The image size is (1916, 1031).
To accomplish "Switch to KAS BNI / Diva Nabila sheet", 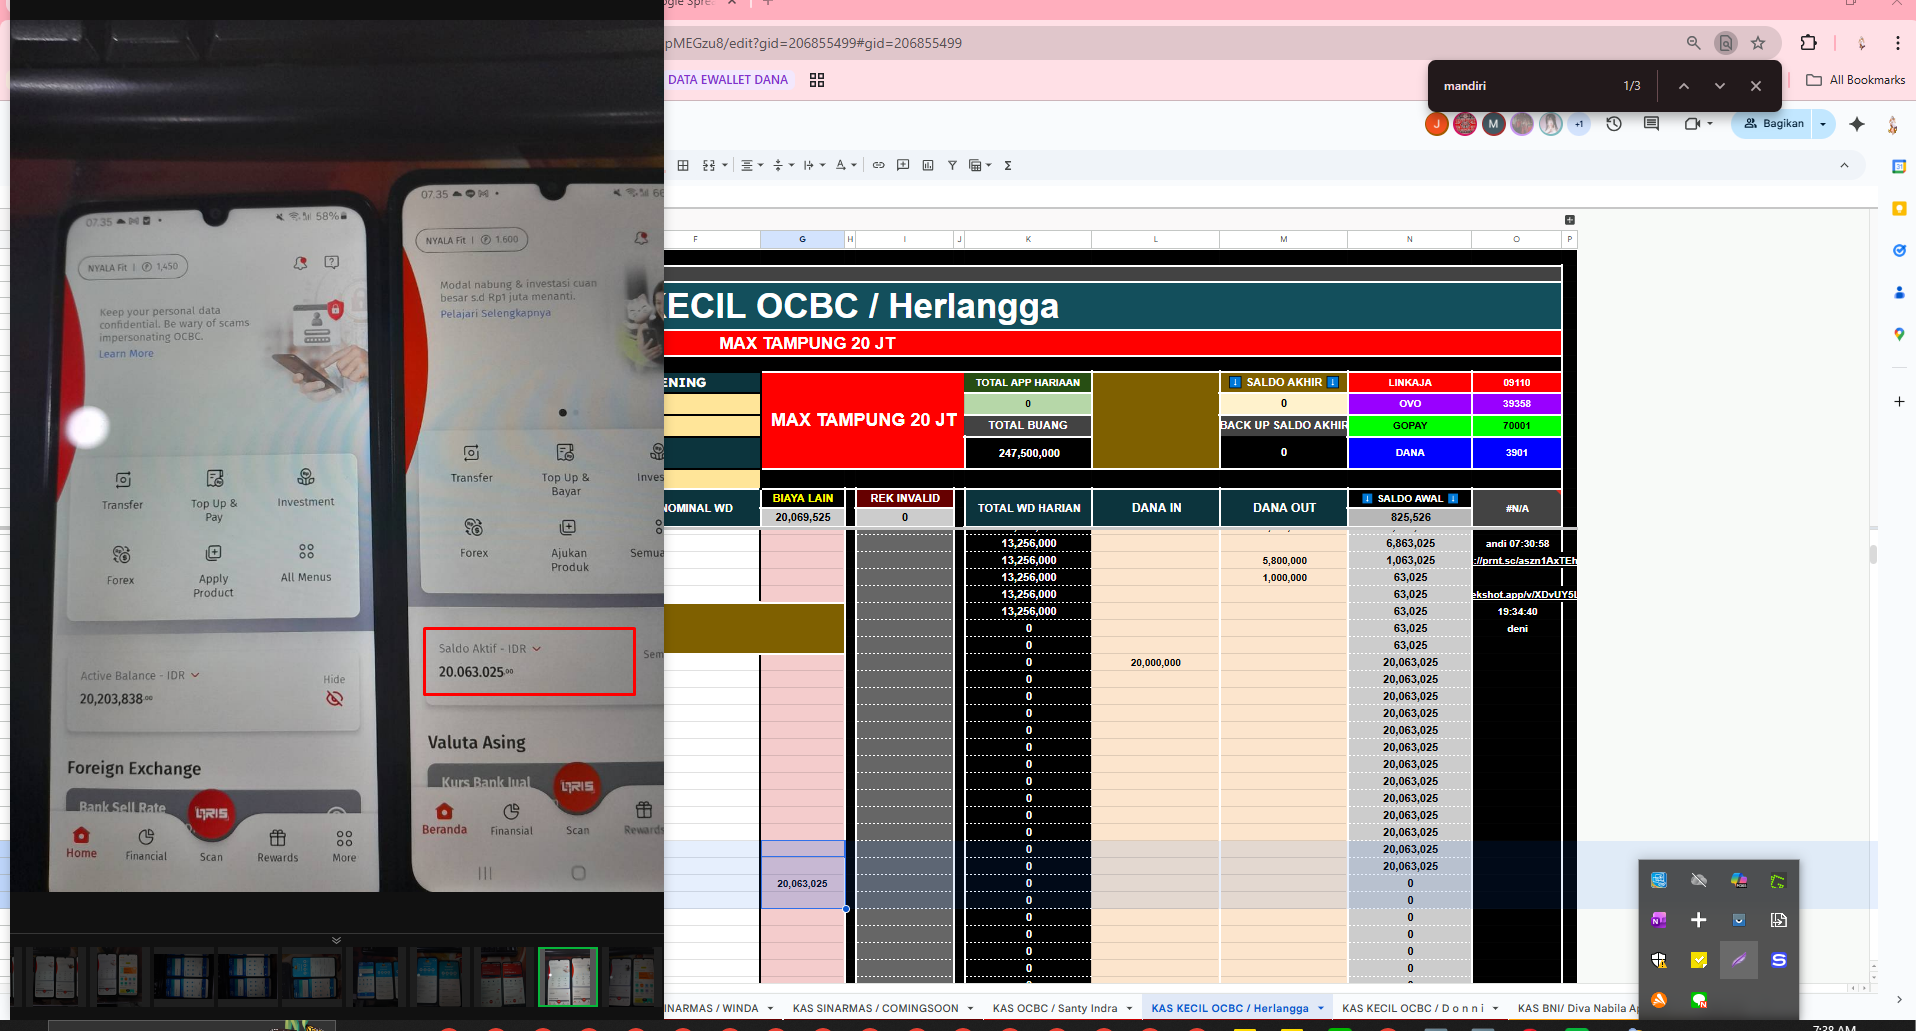I will (1576, 1008).
